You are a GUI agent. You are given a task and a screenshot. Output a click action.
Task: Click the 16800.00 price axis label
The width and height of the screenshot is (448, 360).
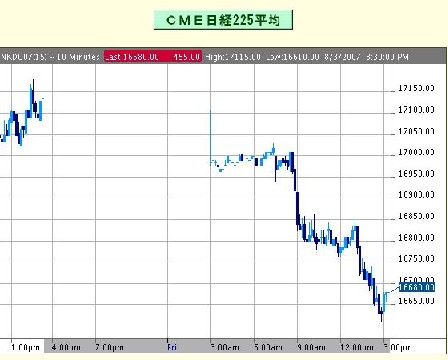click(416, 237)
